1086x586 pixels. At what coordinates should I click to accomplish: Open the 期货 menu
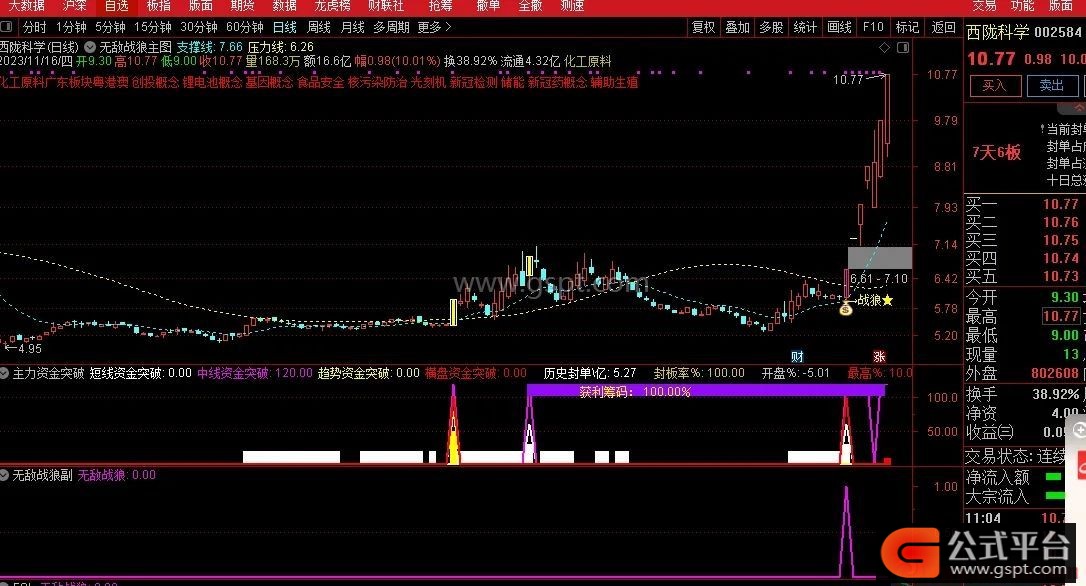click(242, 6)
